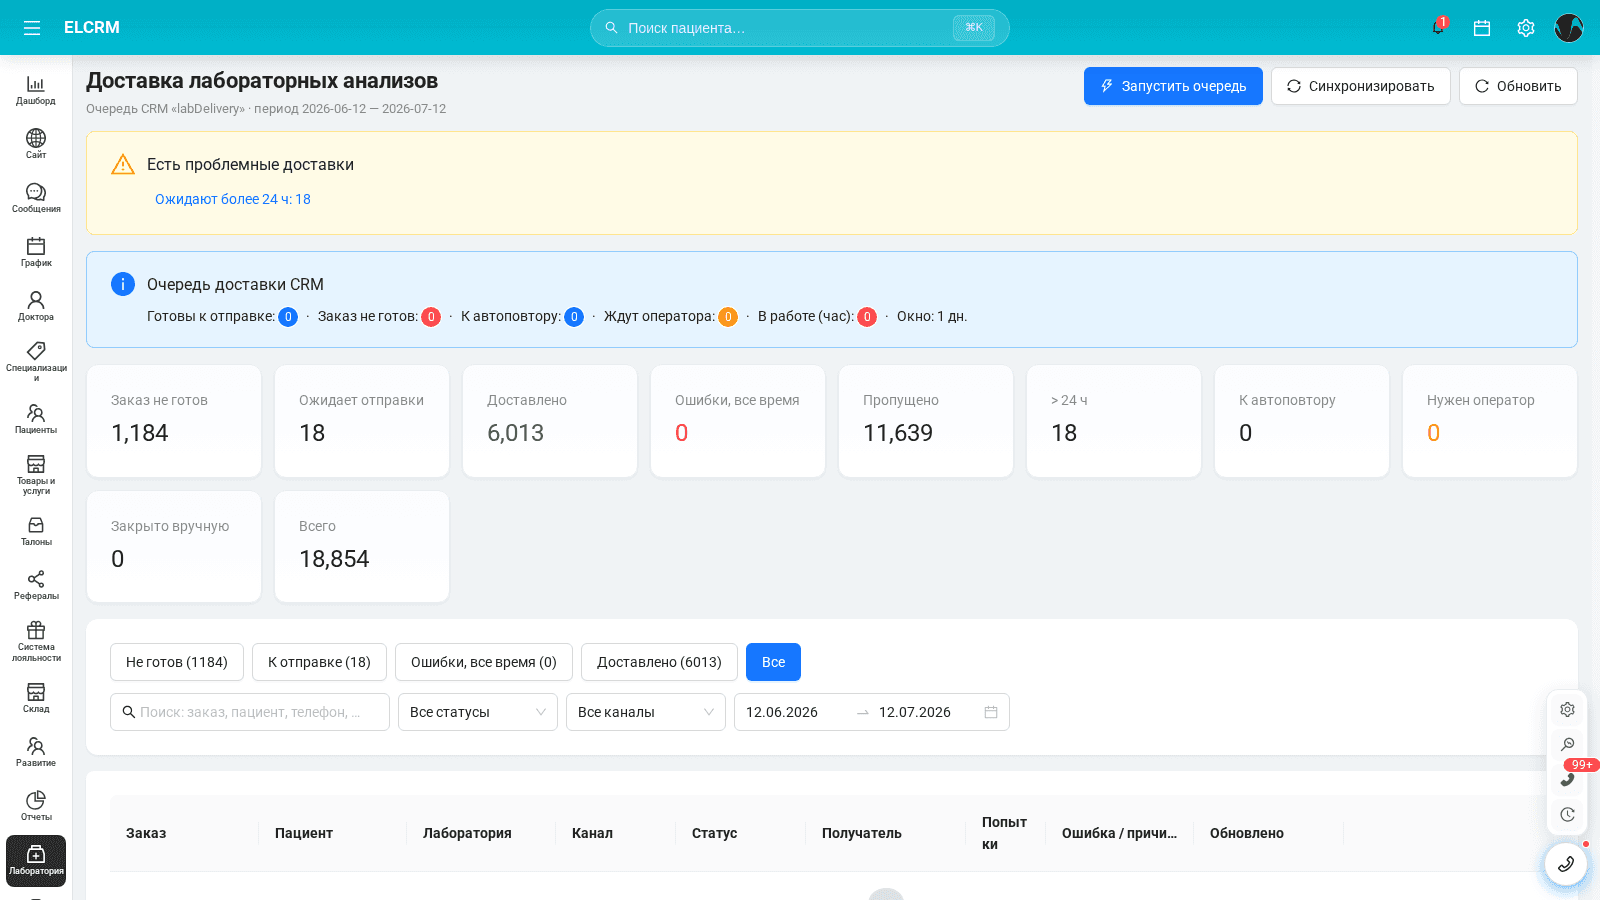Image resolution: width=1600 pixels, height=900 pixels.
Task: Open График in sidebar
Action: (36, 252)
